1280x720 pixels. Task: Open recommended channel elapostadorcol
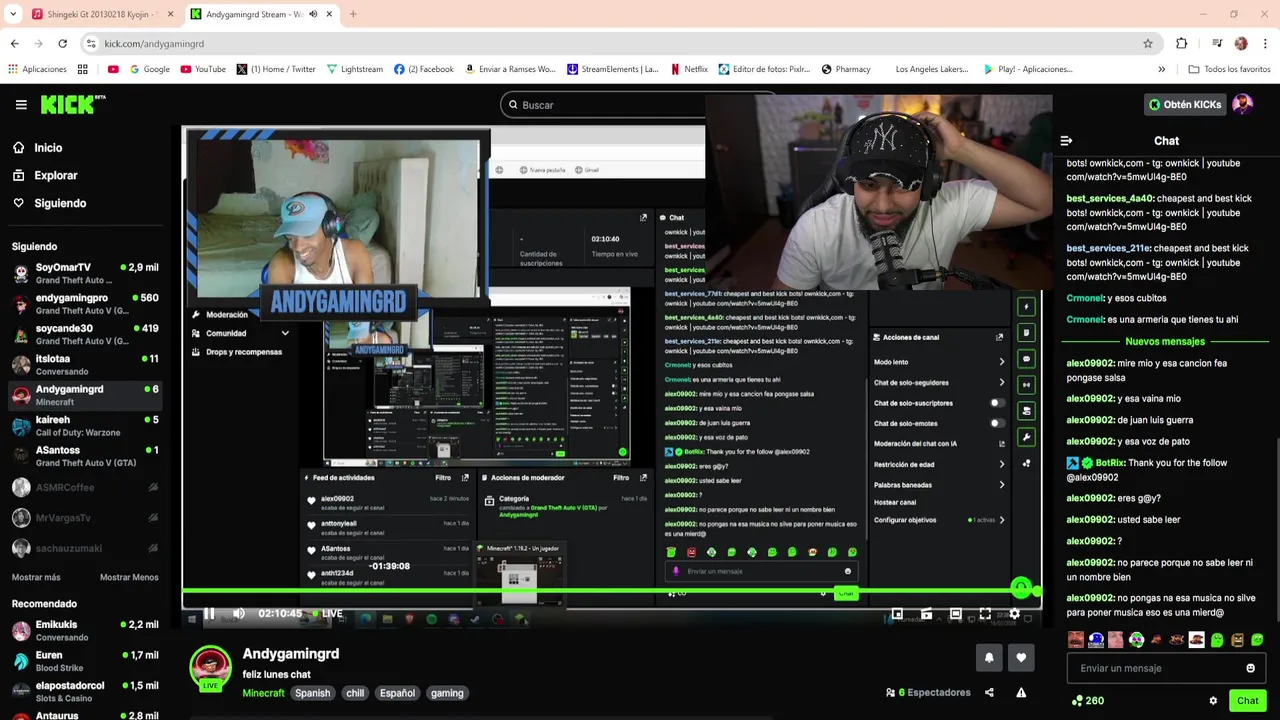coord(85,691)
